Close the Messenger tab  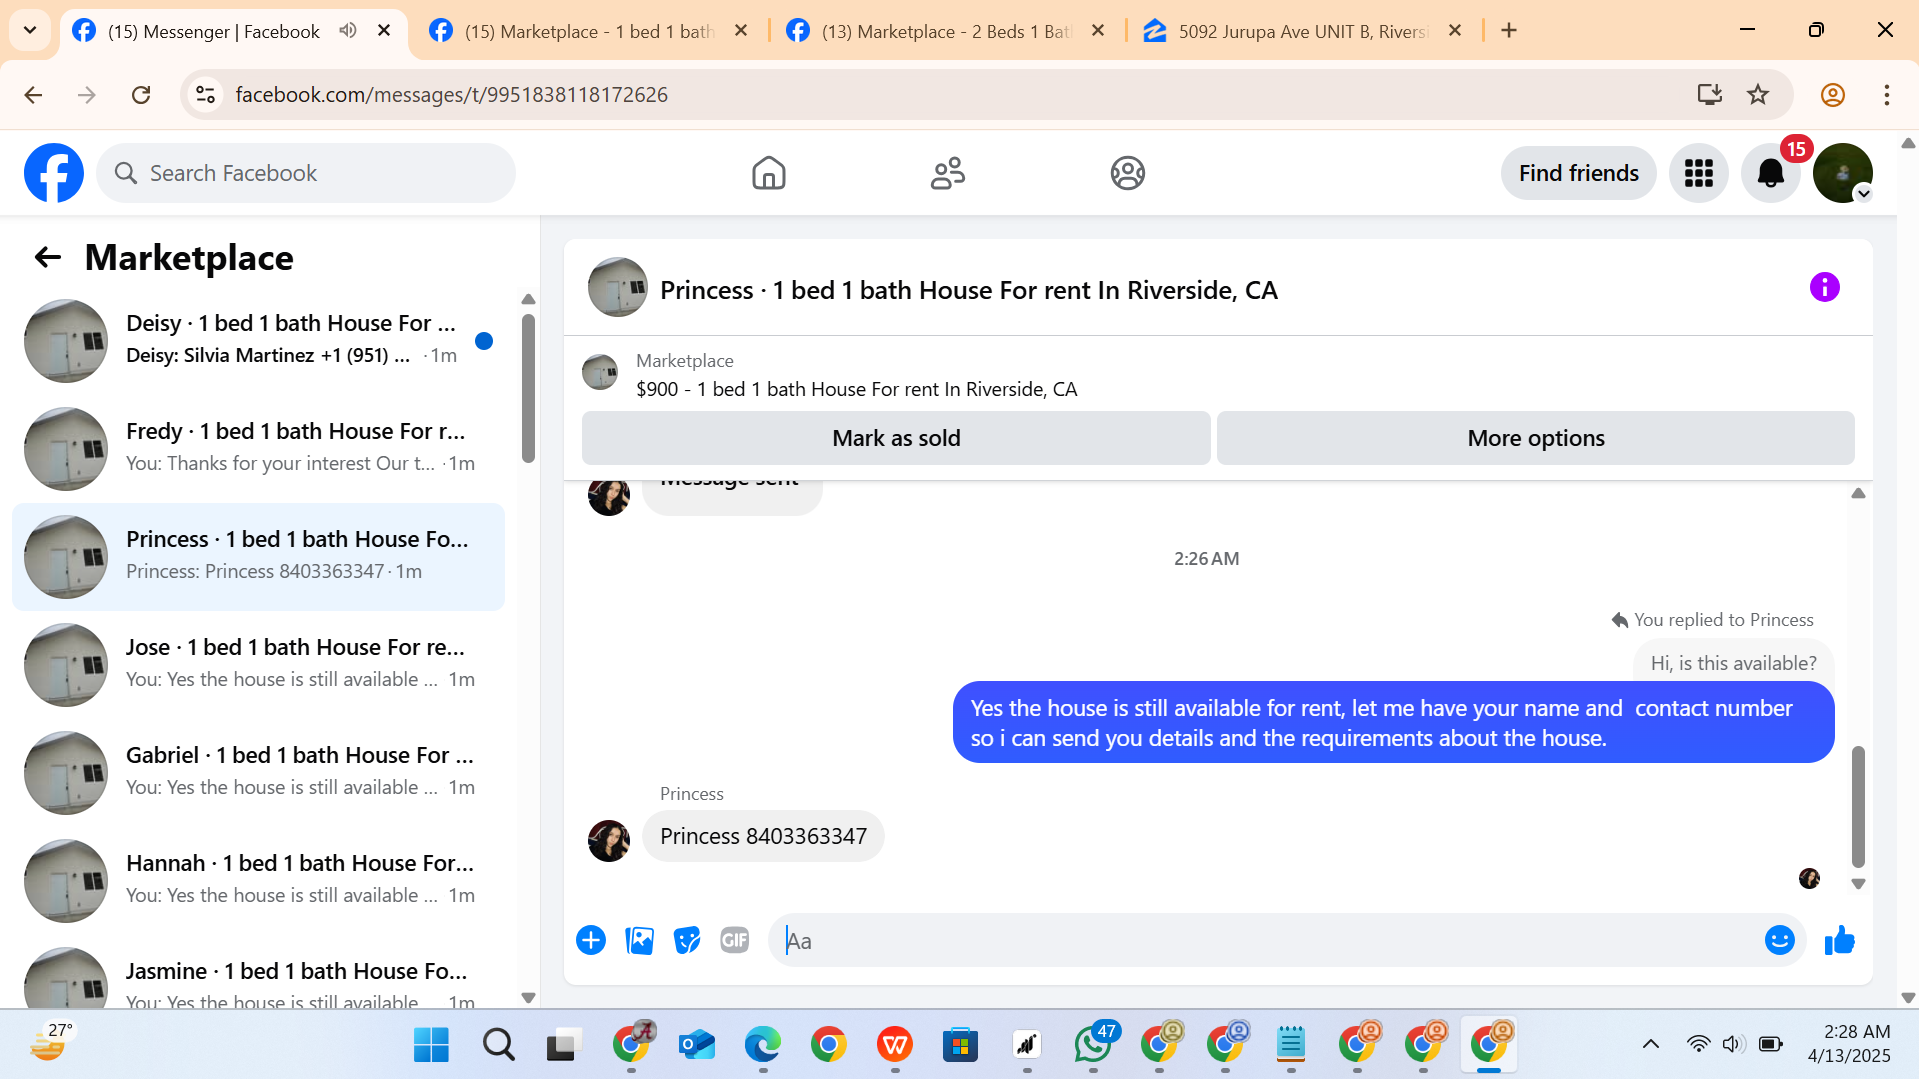click(x=384, y=30)
